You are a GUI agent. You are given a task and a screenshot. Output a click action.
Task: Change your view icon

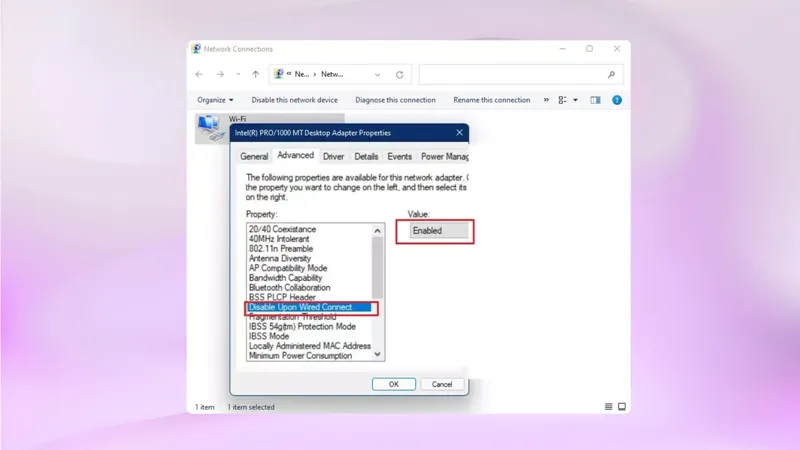[562, 100]
